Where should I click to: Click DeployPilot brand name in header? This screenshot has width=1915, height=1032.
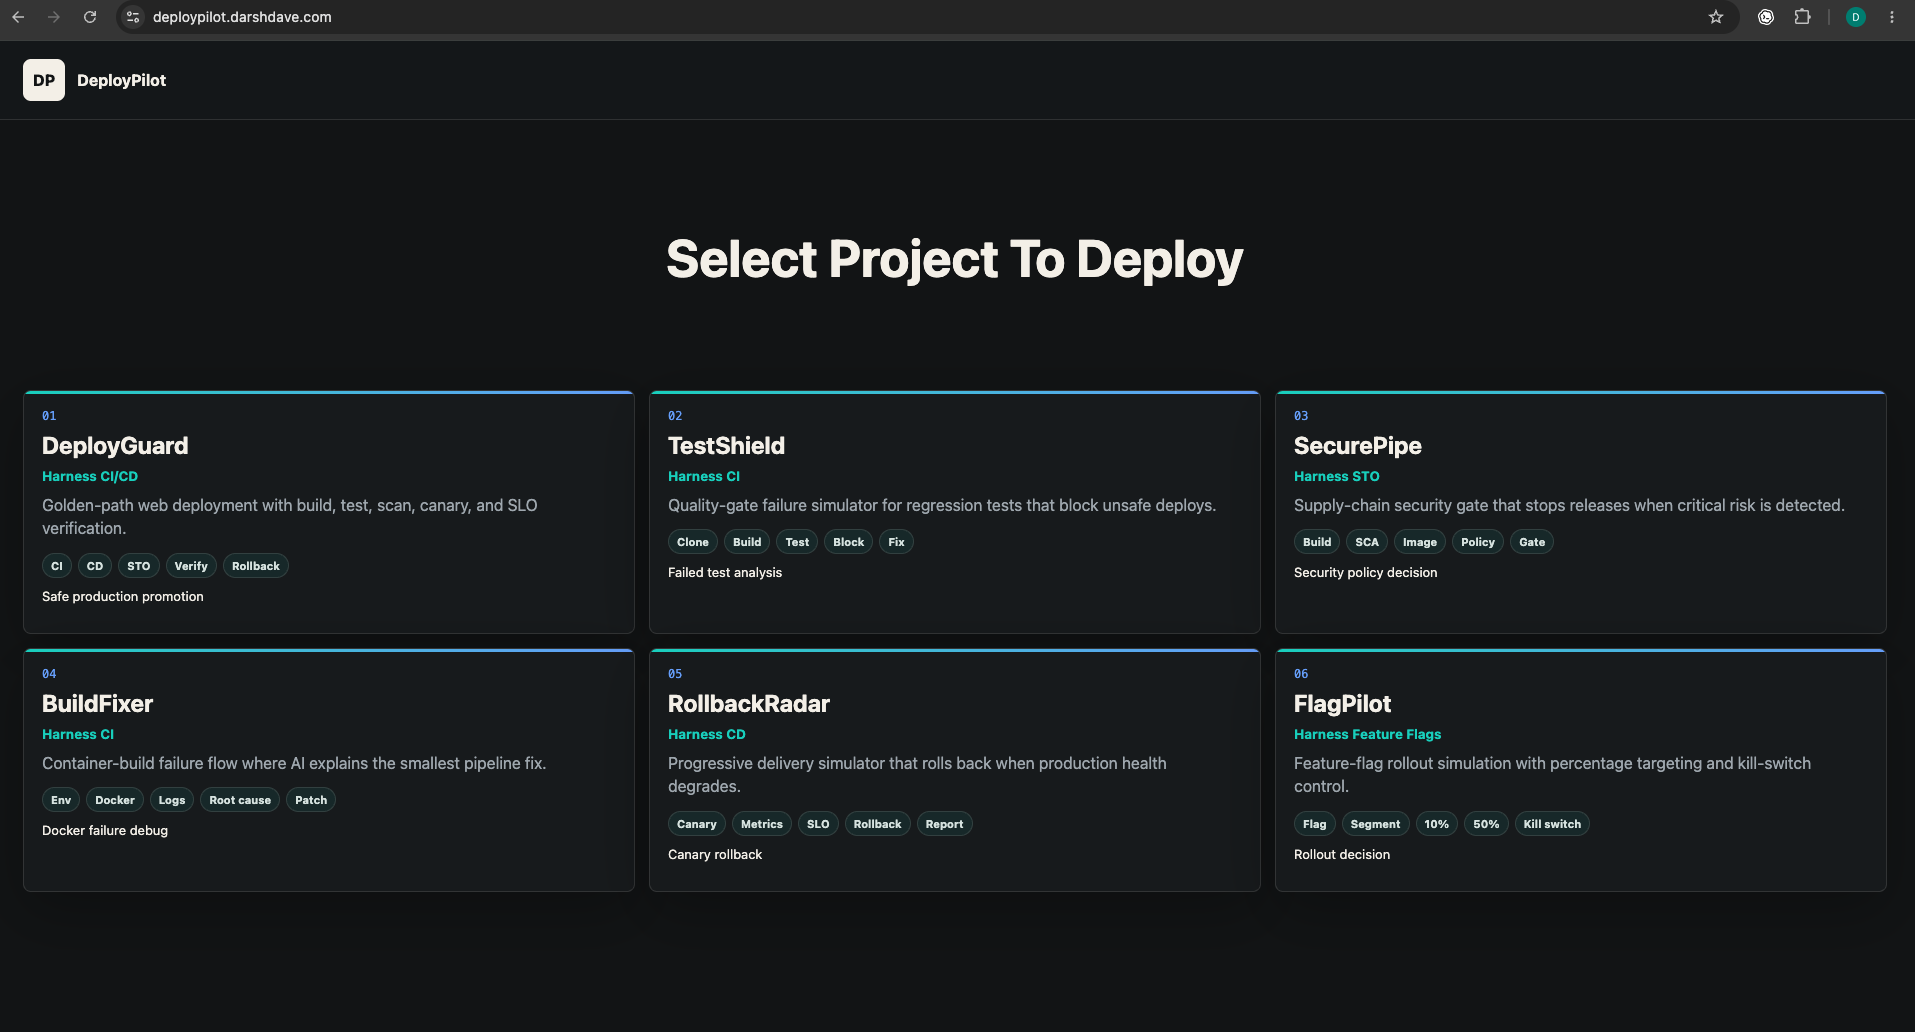click(x=122, y=80)
